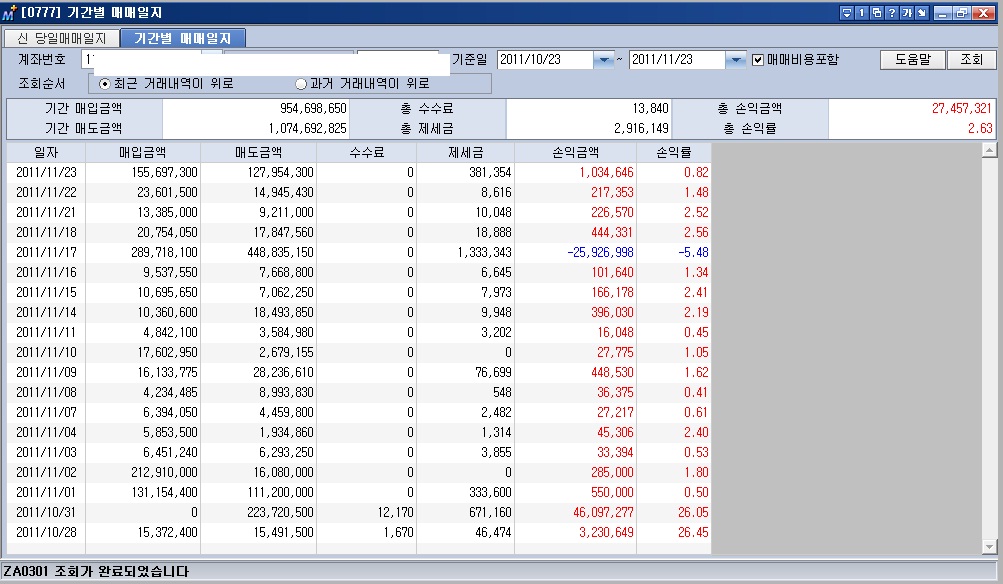The width and height of the screenshot is (1003, 584).
Task: Select the 기간별 매매일지 tab
Action: pyautogui.click(x=183, y=38)
